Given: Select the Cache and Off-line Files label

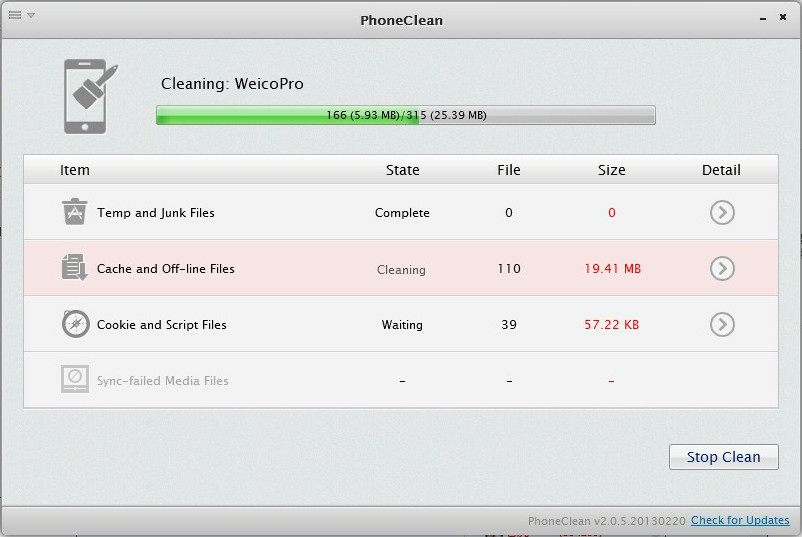Looking at the screenshot, I should coord(166,269).
